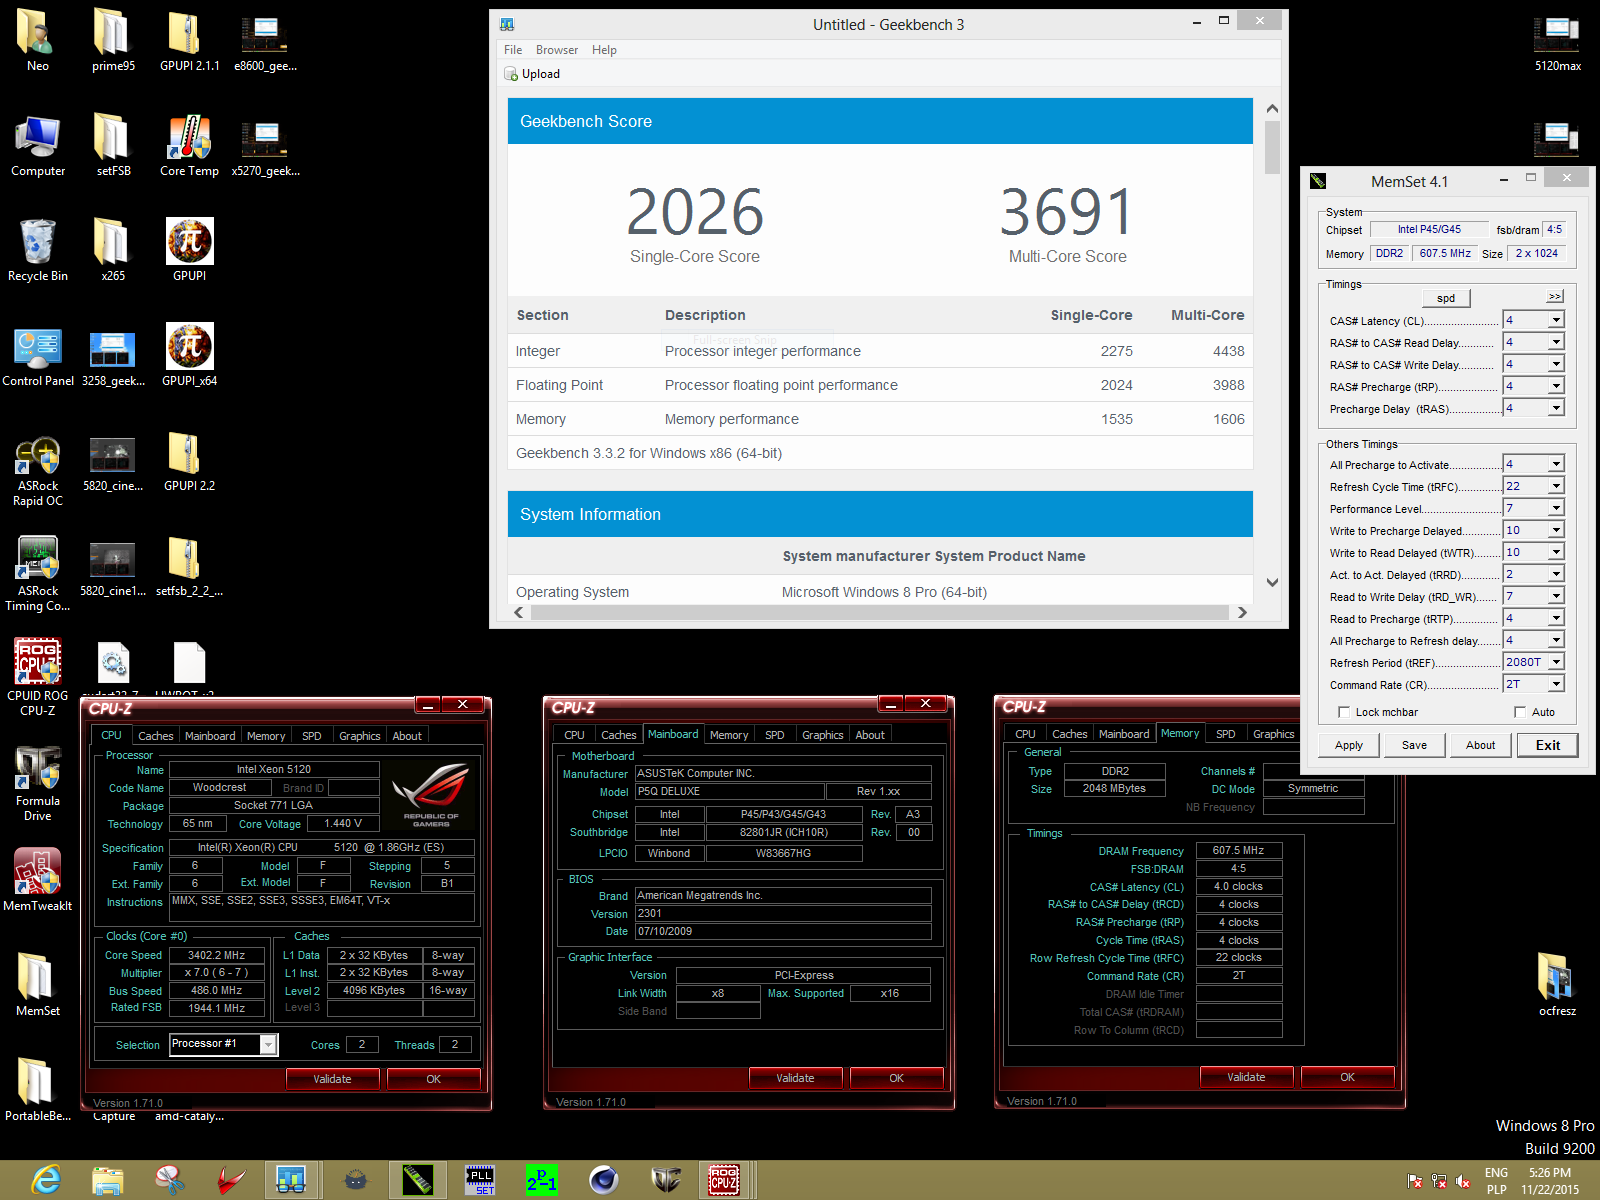
Task: Click the Apply button in MemSet
Action: [x=1349, y=745]
